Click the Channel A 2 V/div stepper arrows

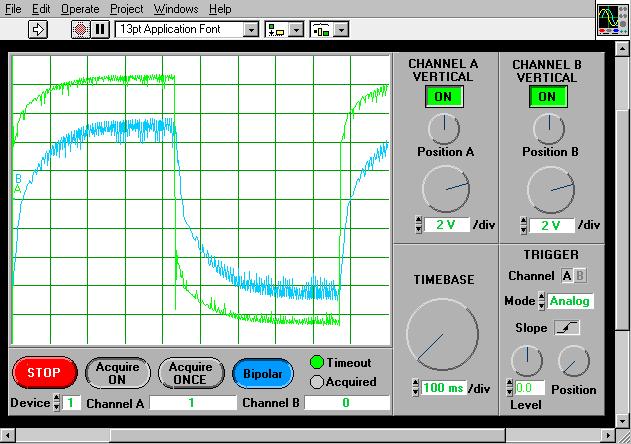point(419,225)
